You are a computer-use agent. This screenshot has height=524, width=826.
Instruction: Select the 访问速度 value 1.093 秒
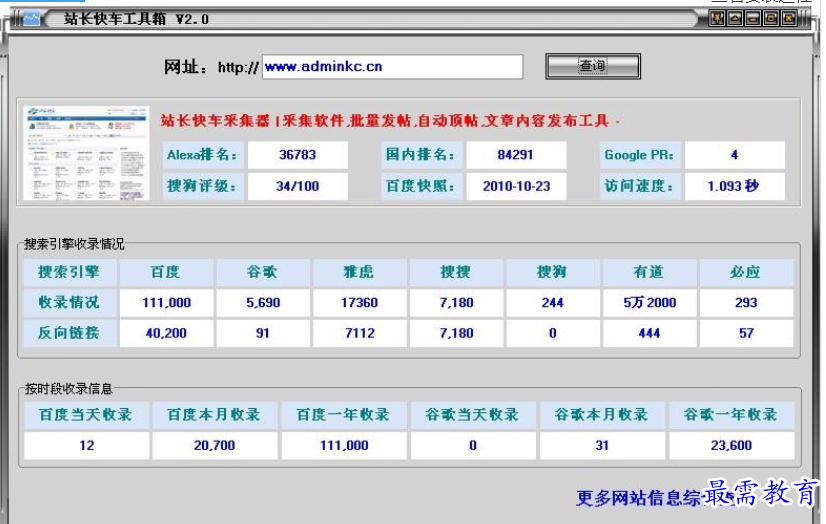[x=734, y=186]
